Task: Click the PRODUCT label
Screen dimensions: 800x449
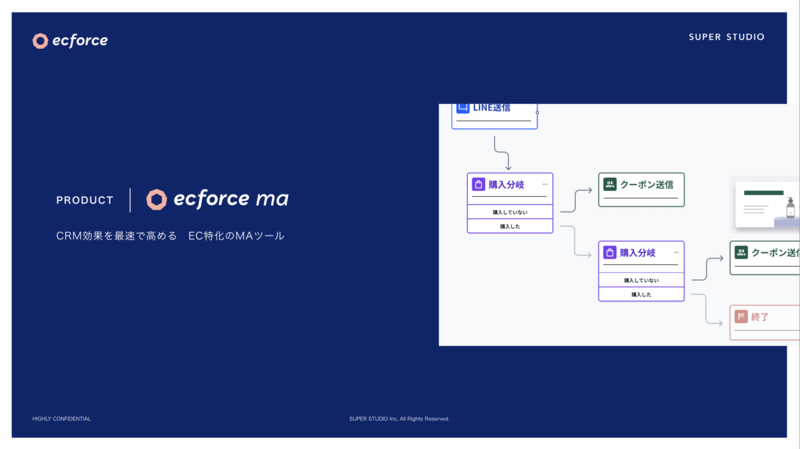Action: click(85, 200)
